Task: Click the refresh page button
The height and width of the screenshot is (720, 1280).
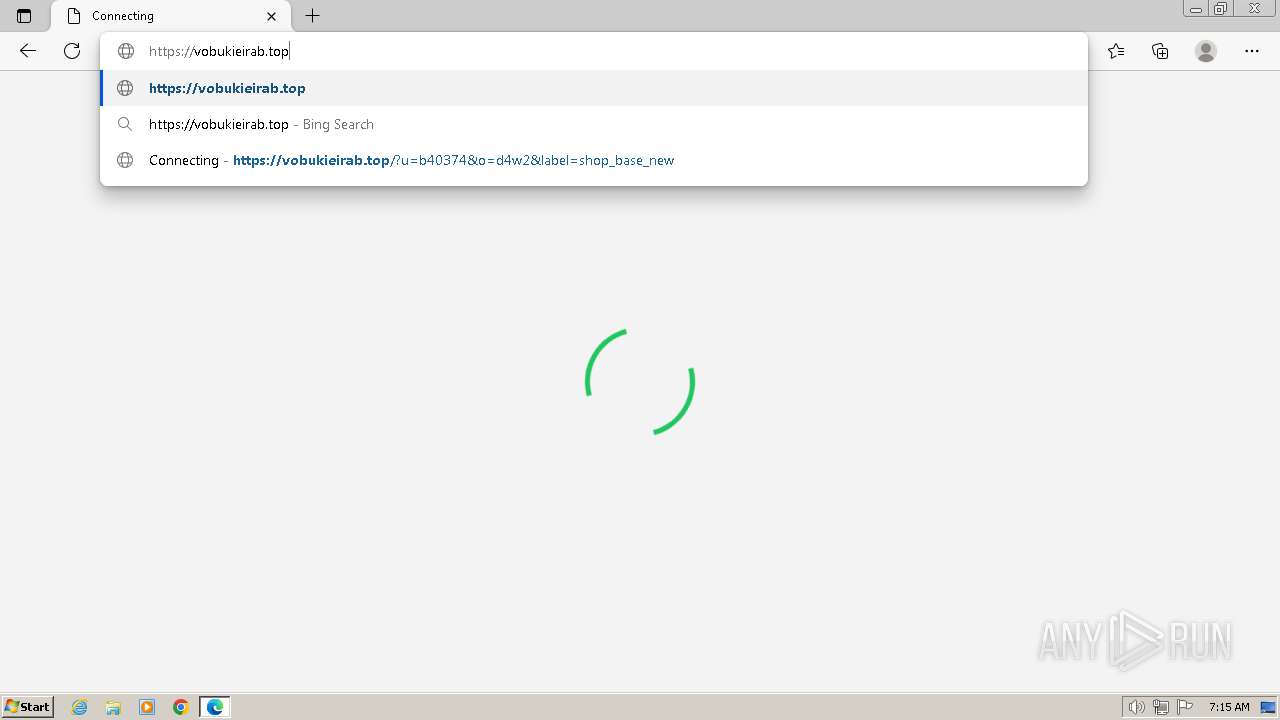Action: click(72, 51)
